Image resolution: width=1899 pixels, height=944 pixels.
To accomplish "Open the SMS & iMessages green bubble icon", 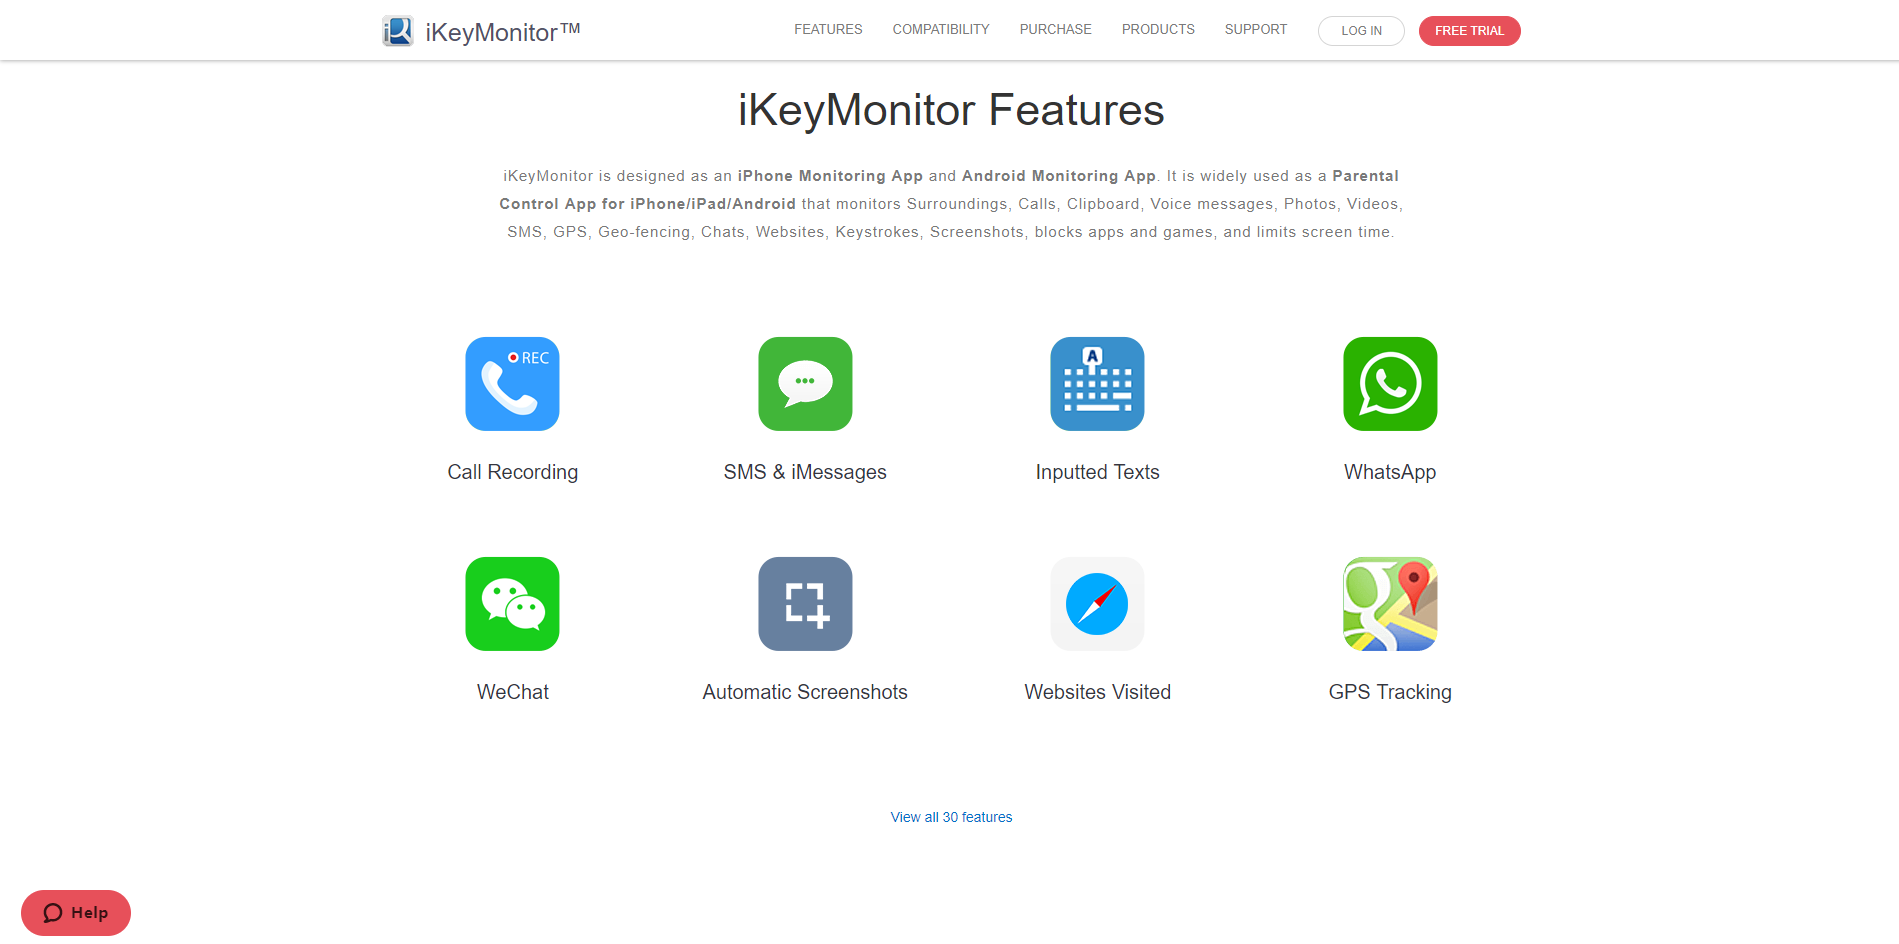I will coord(805,384).
